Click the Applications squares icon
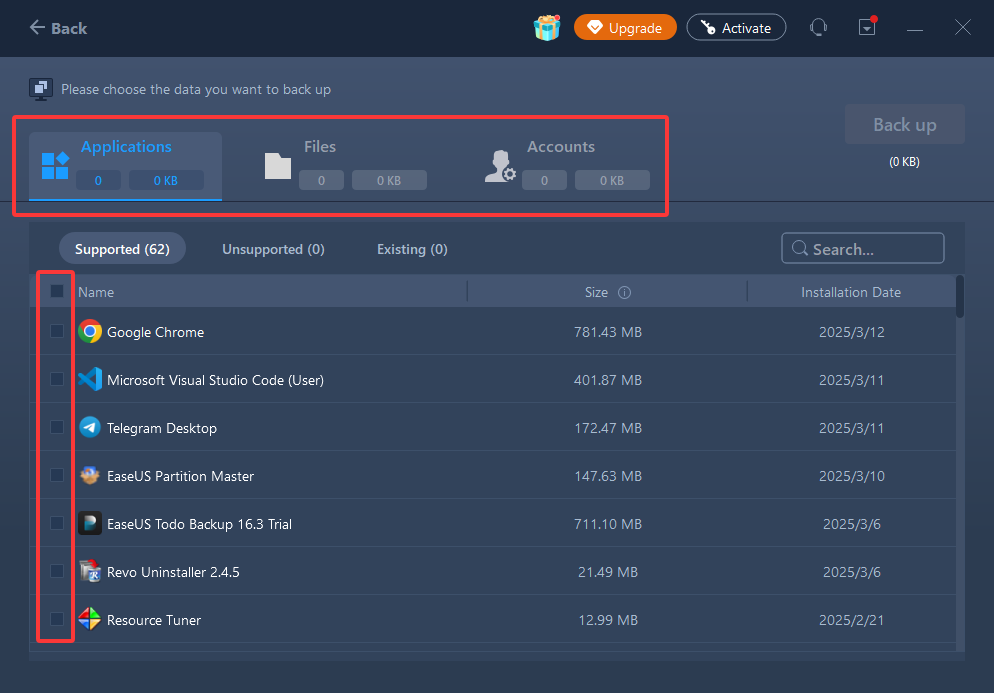This screenshot has height=693, width=994. tap(55, 165)
